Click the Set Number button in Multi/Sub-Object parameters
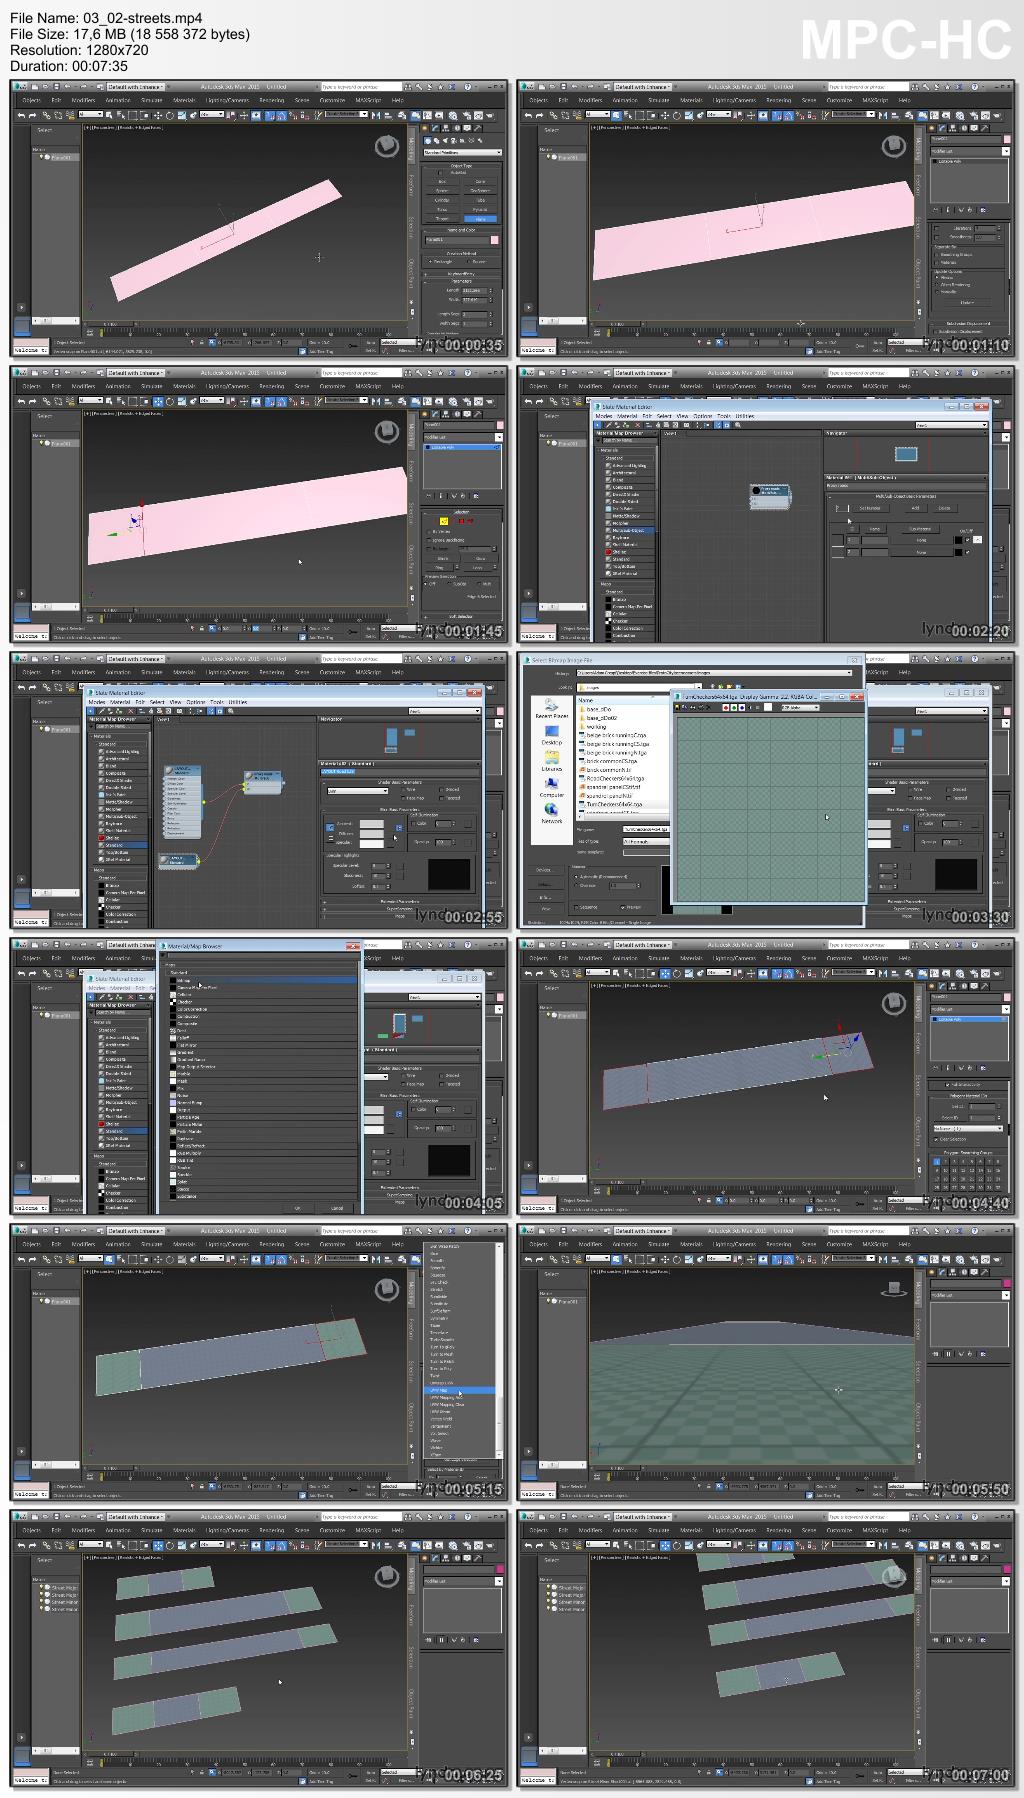This screenshot has height=1798, width=1024. click(870, 508)
